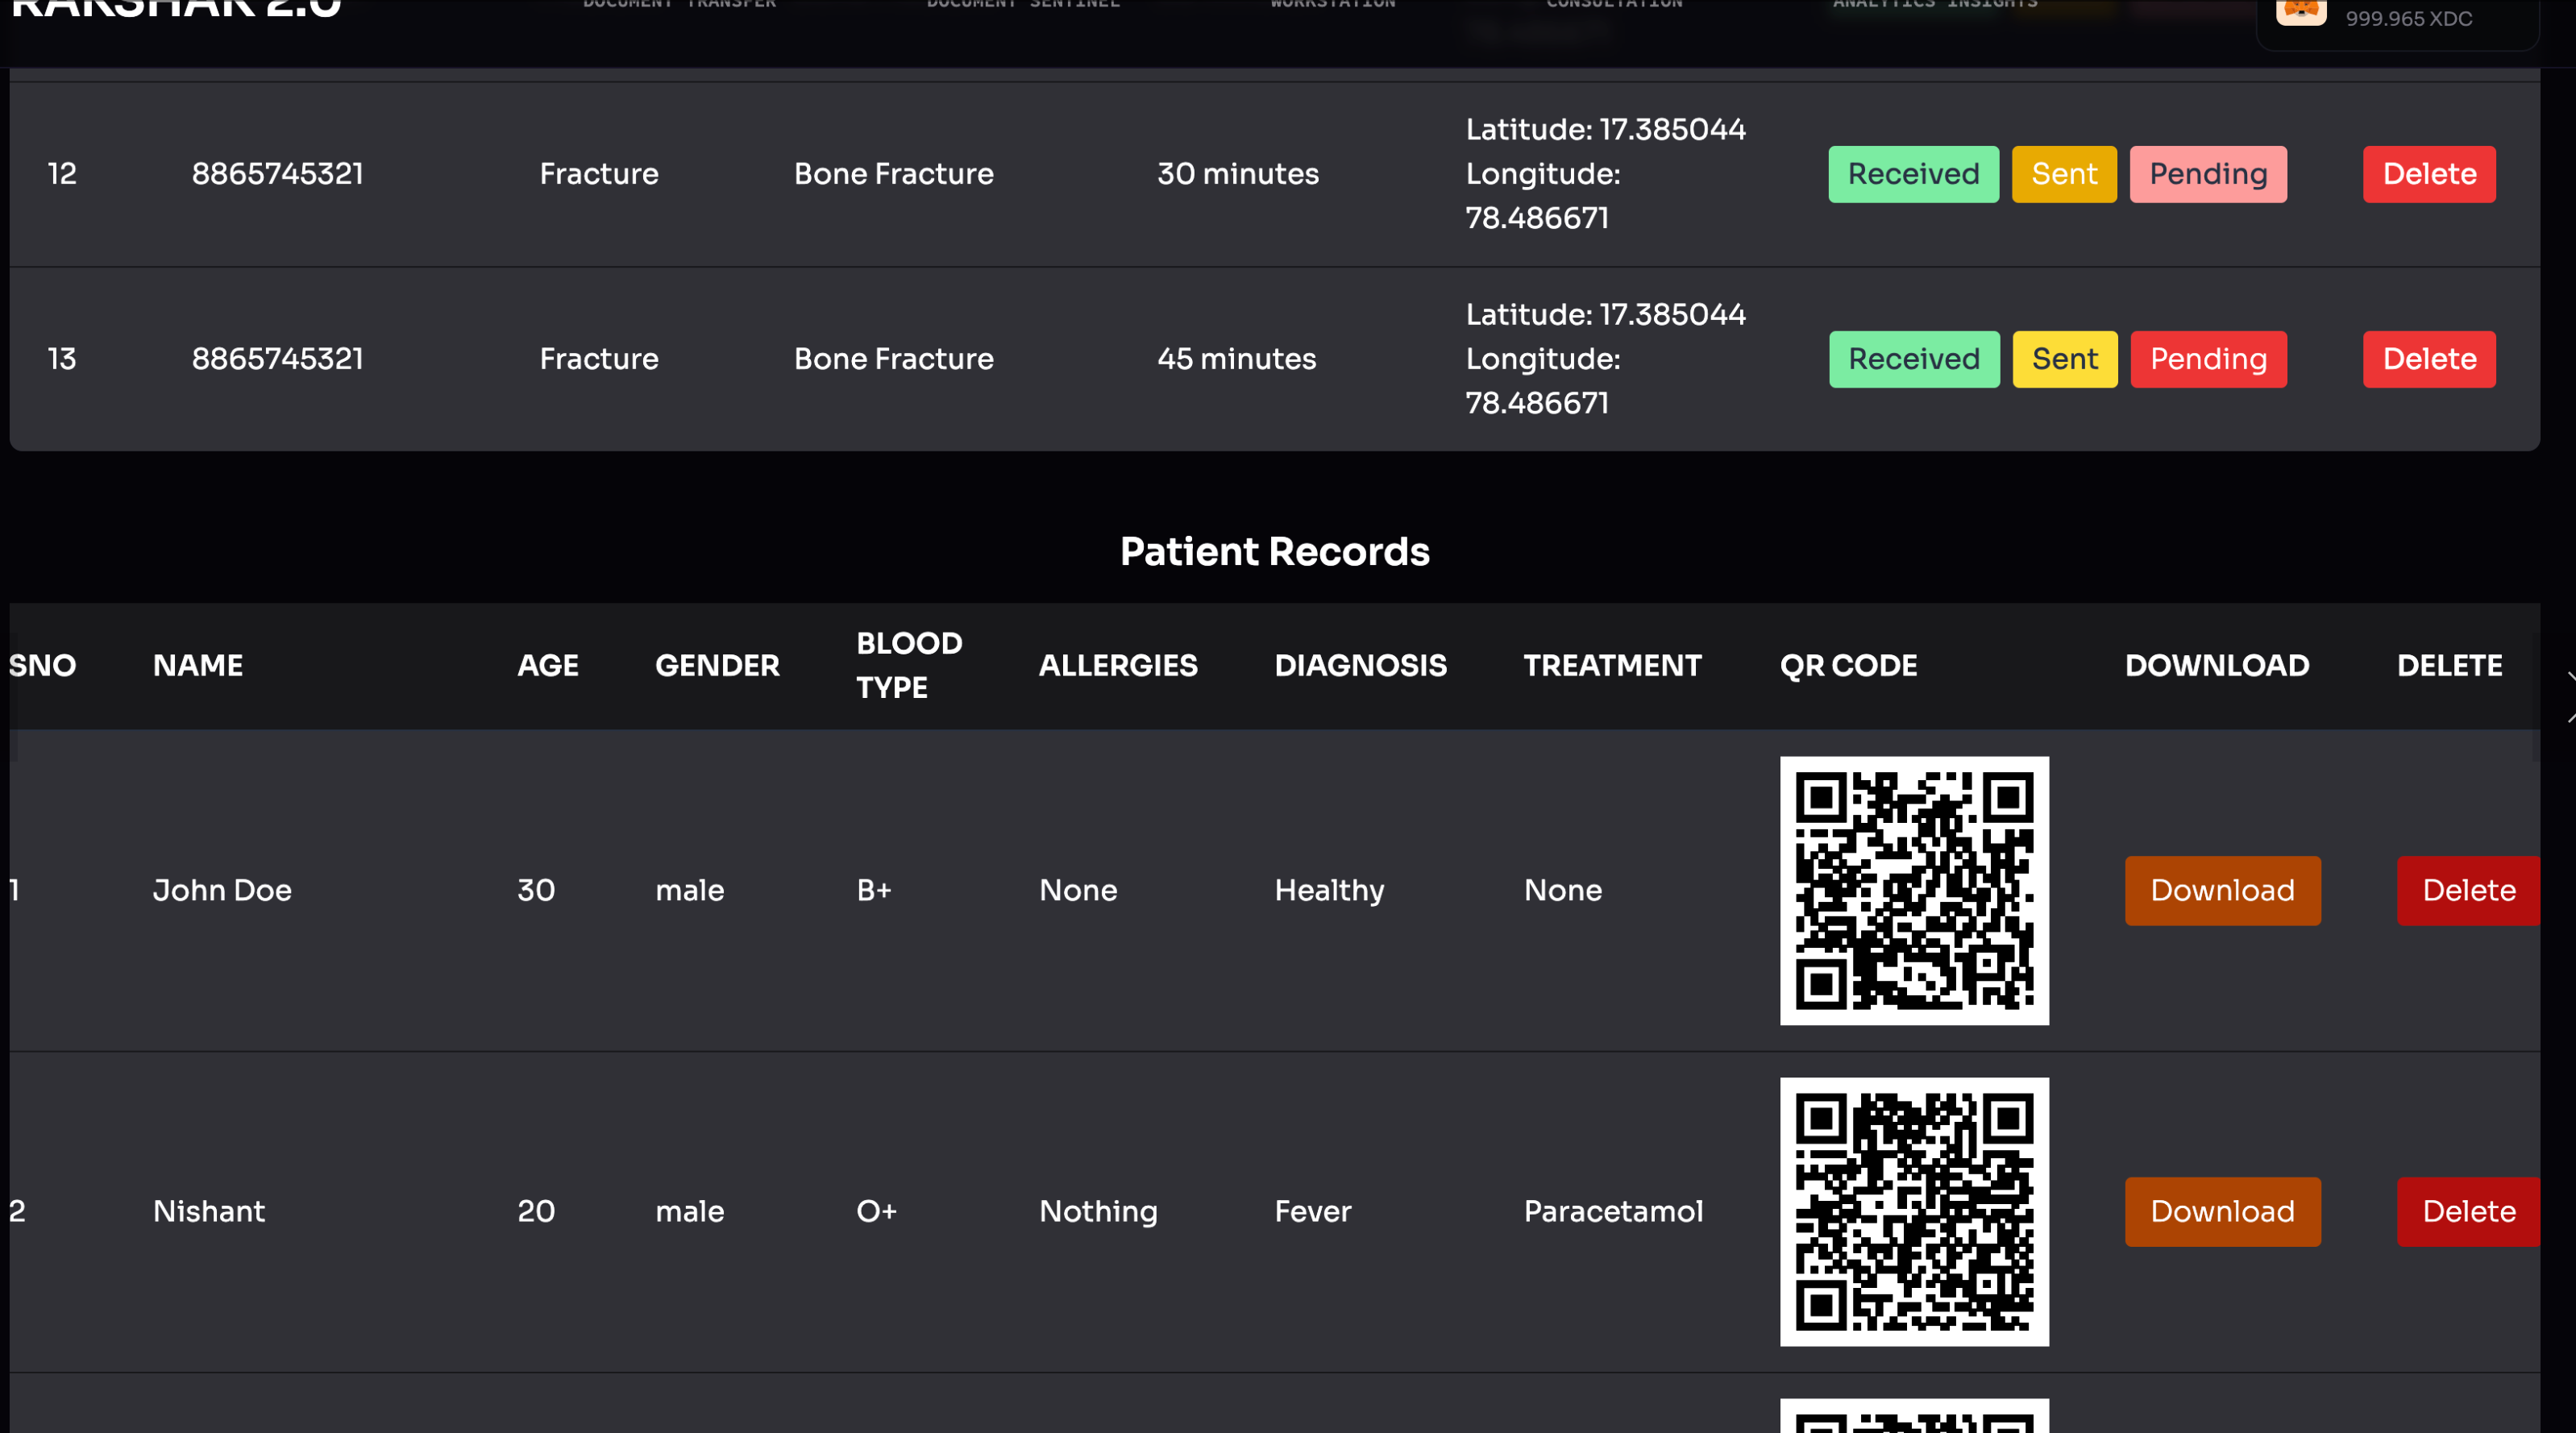Mark request 13 as Received
Viewport: 2576px width, 1433px height.
[1913, 359]
